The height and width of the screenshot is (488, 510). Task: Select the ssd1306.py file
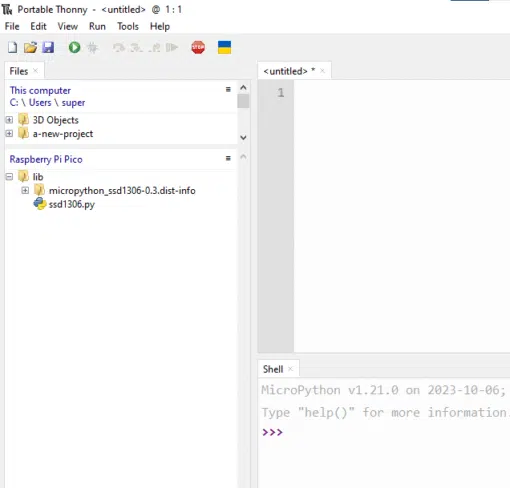(x=71, y=204)
